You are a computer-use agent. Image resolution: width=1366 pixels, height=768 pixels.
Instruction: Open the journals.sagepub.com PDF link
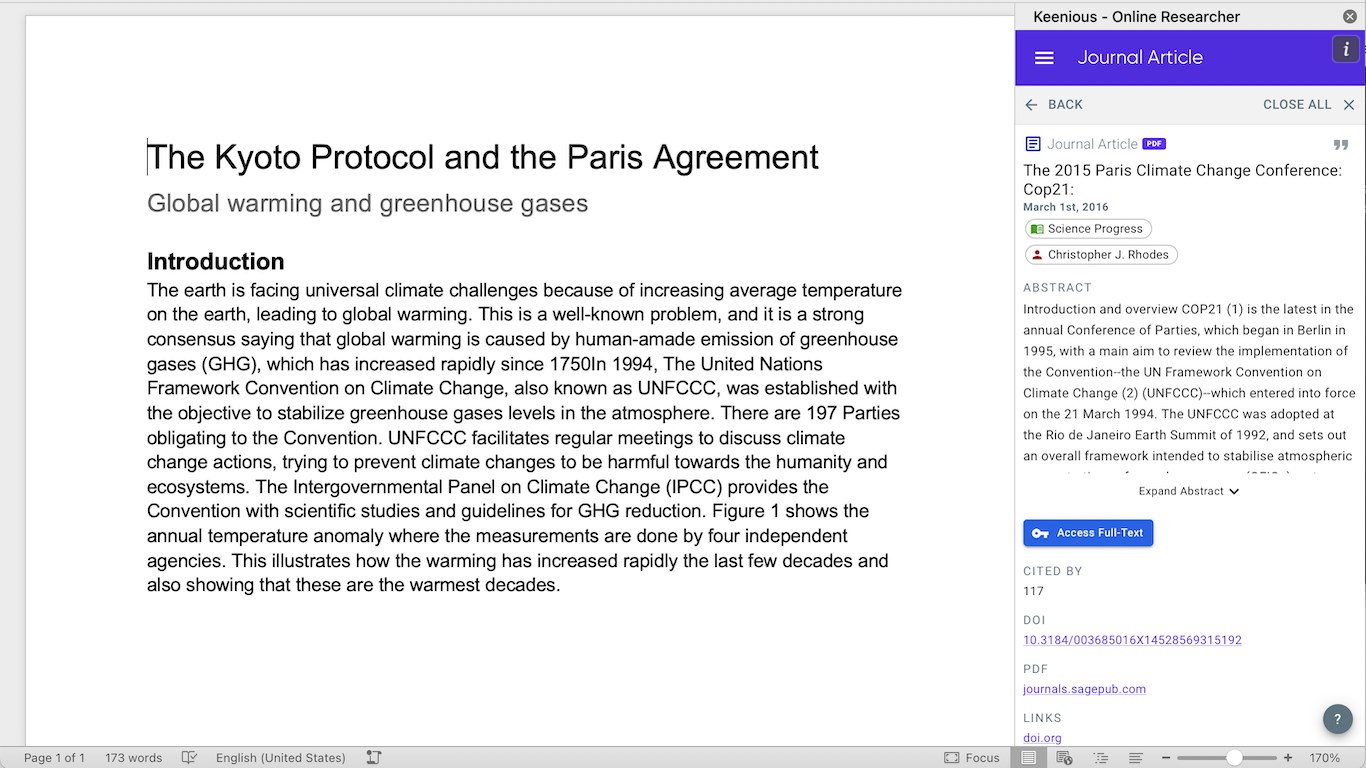[1084, 689]
